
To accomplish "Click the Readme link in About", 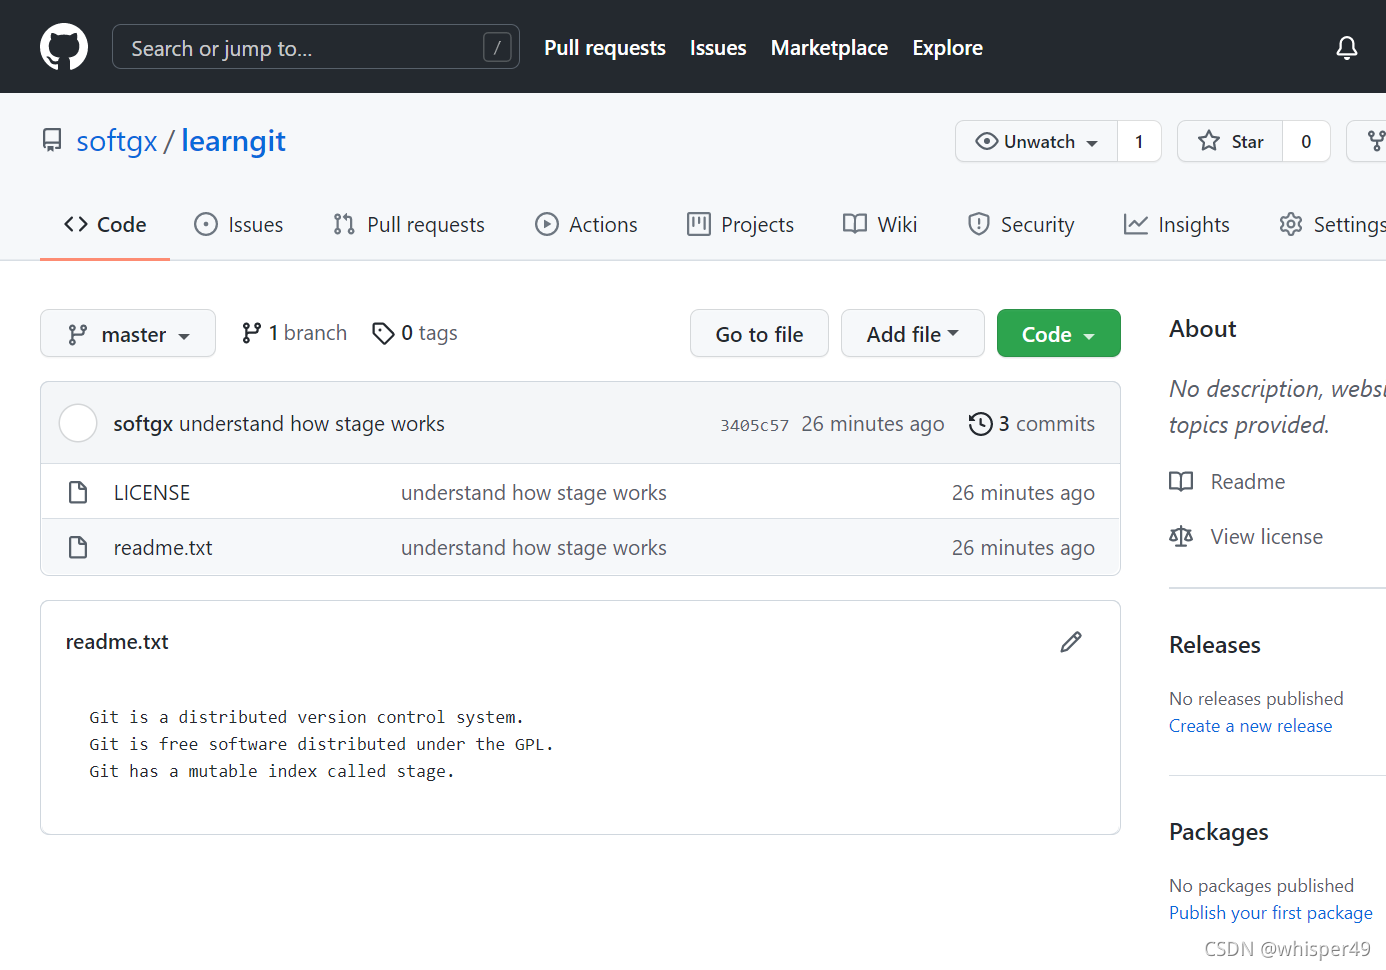I will (x=1248, y=482).
